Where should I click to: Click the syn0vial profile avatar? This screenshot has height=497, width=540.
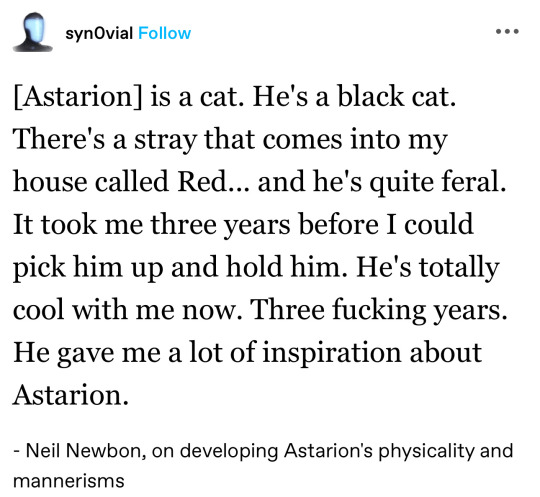click(x=33, y=32)
